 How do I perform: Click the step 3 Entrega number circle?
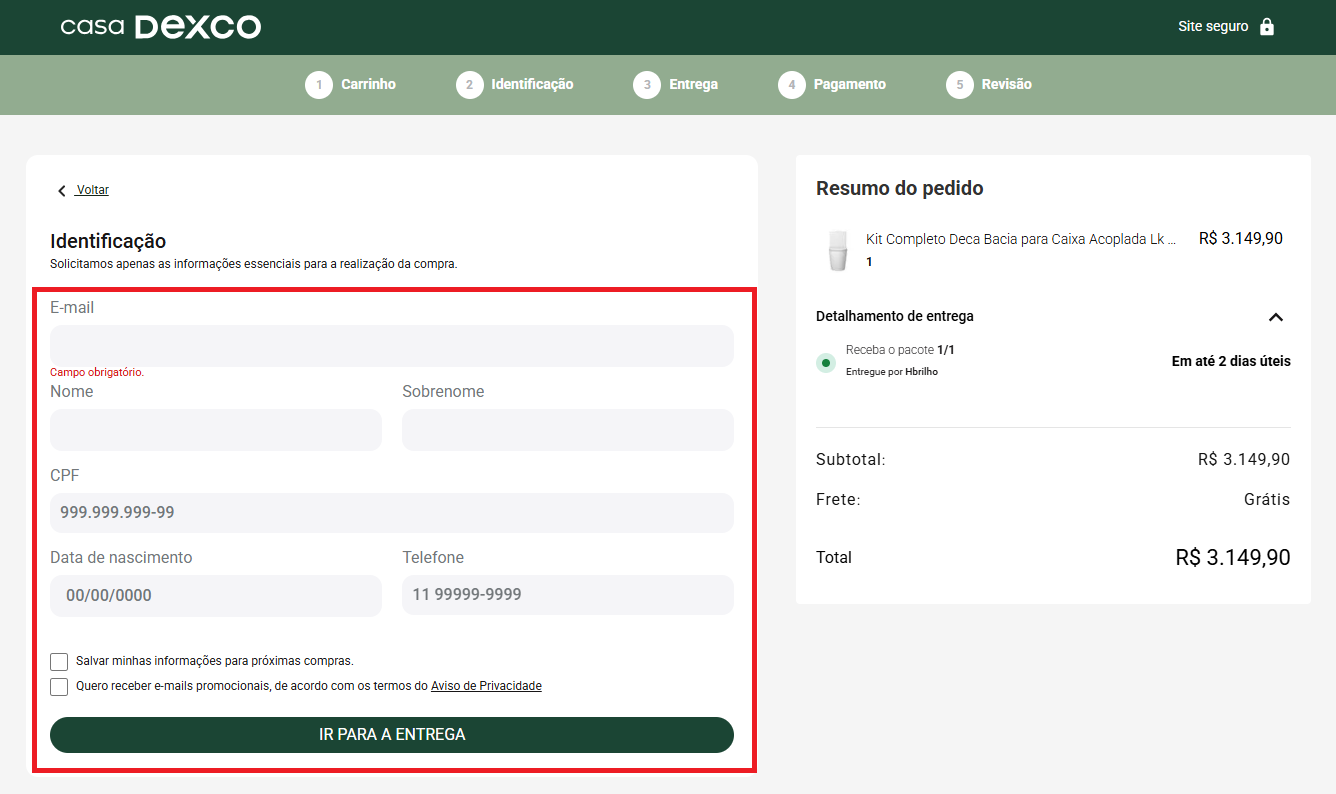(647, 85)
